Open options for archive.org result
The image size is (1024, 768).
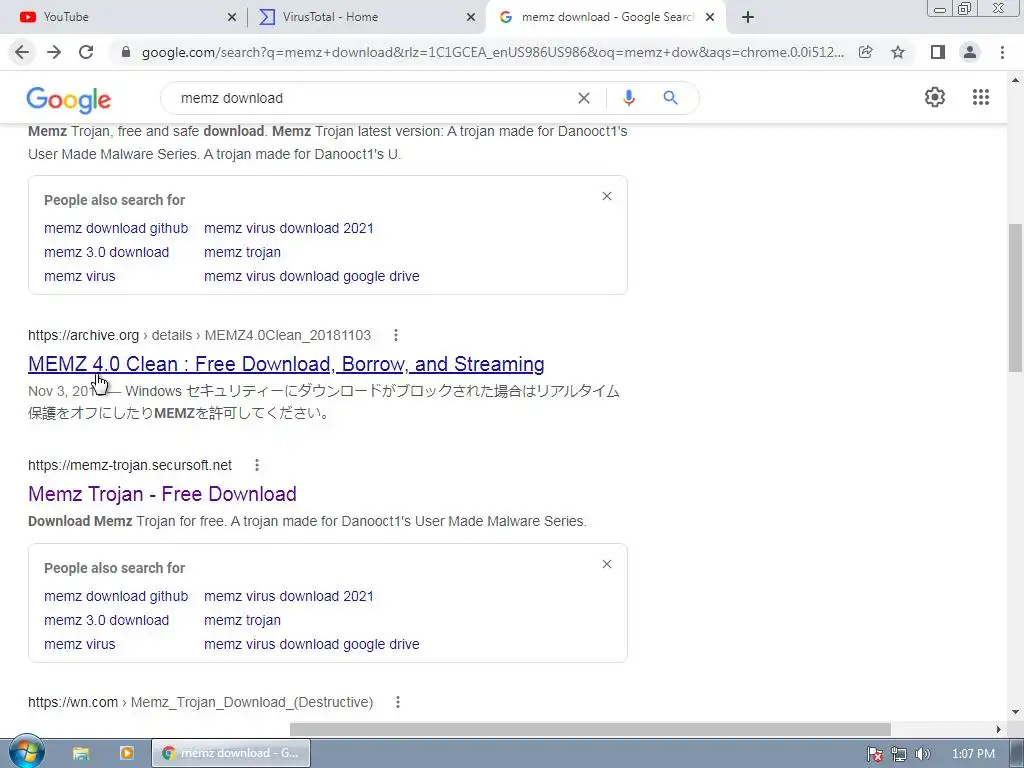point(396,335)
